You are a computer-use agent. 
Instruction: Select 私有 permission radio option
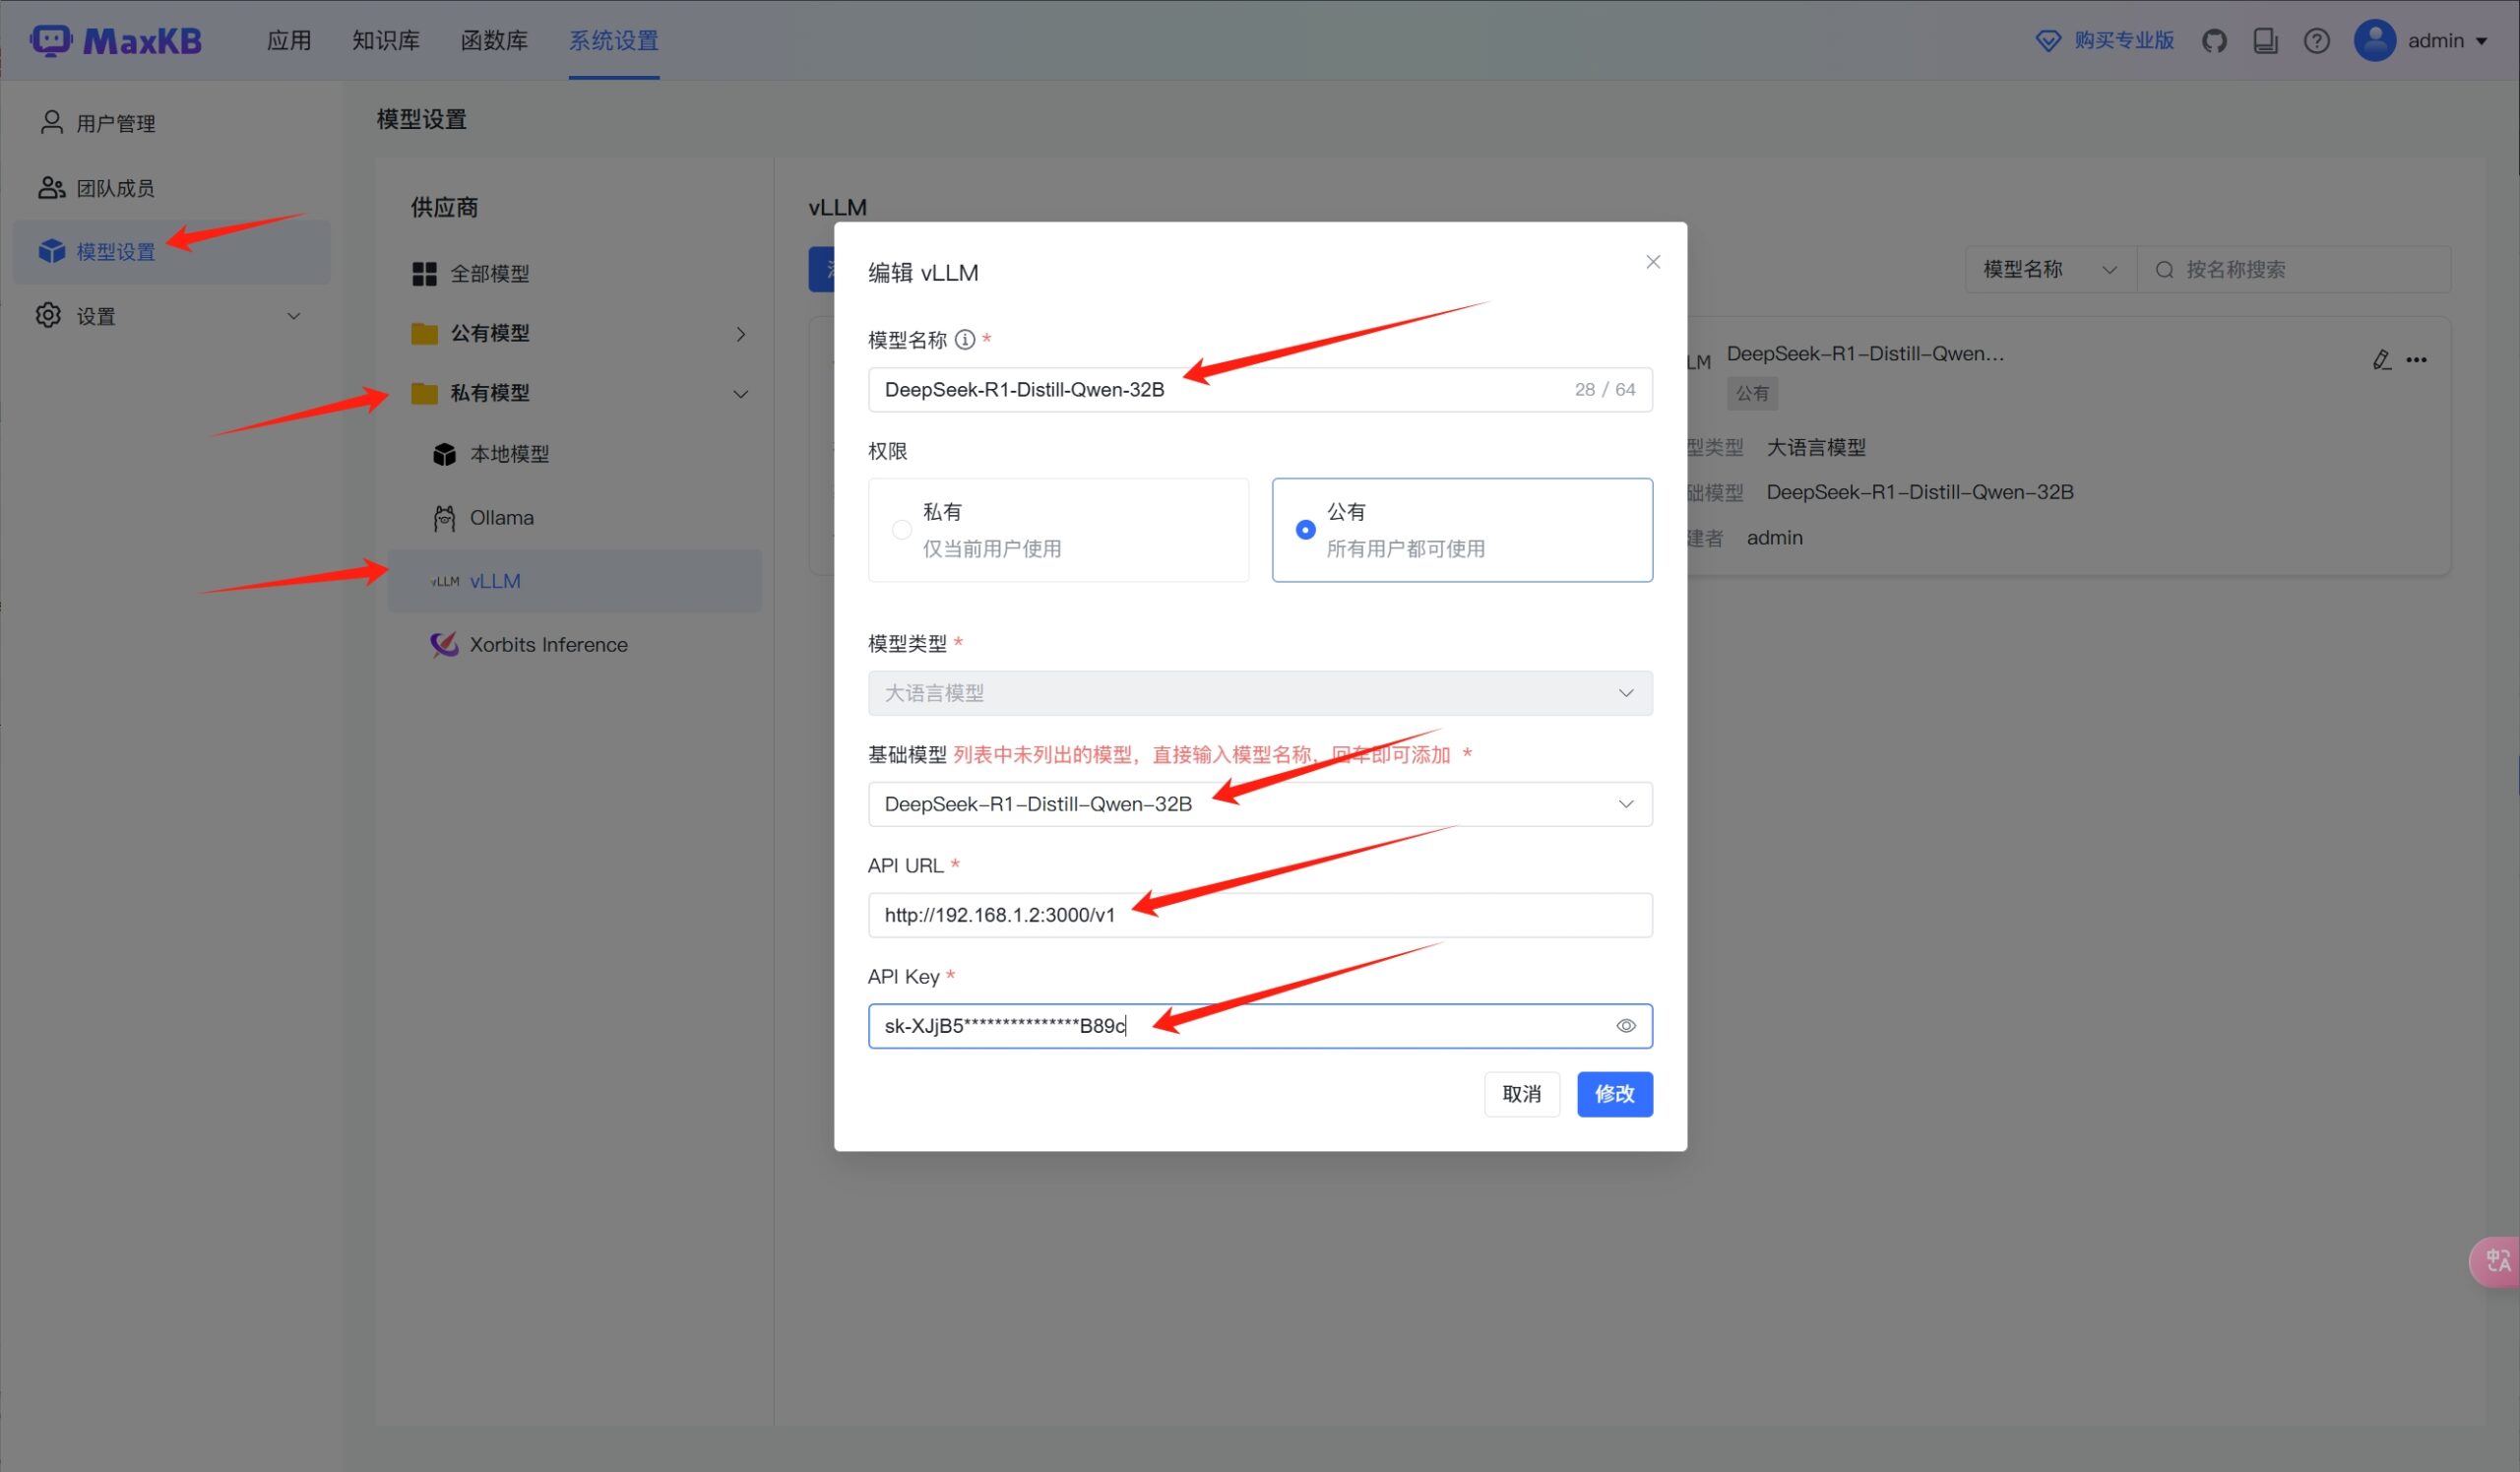tap(1058, 530)
